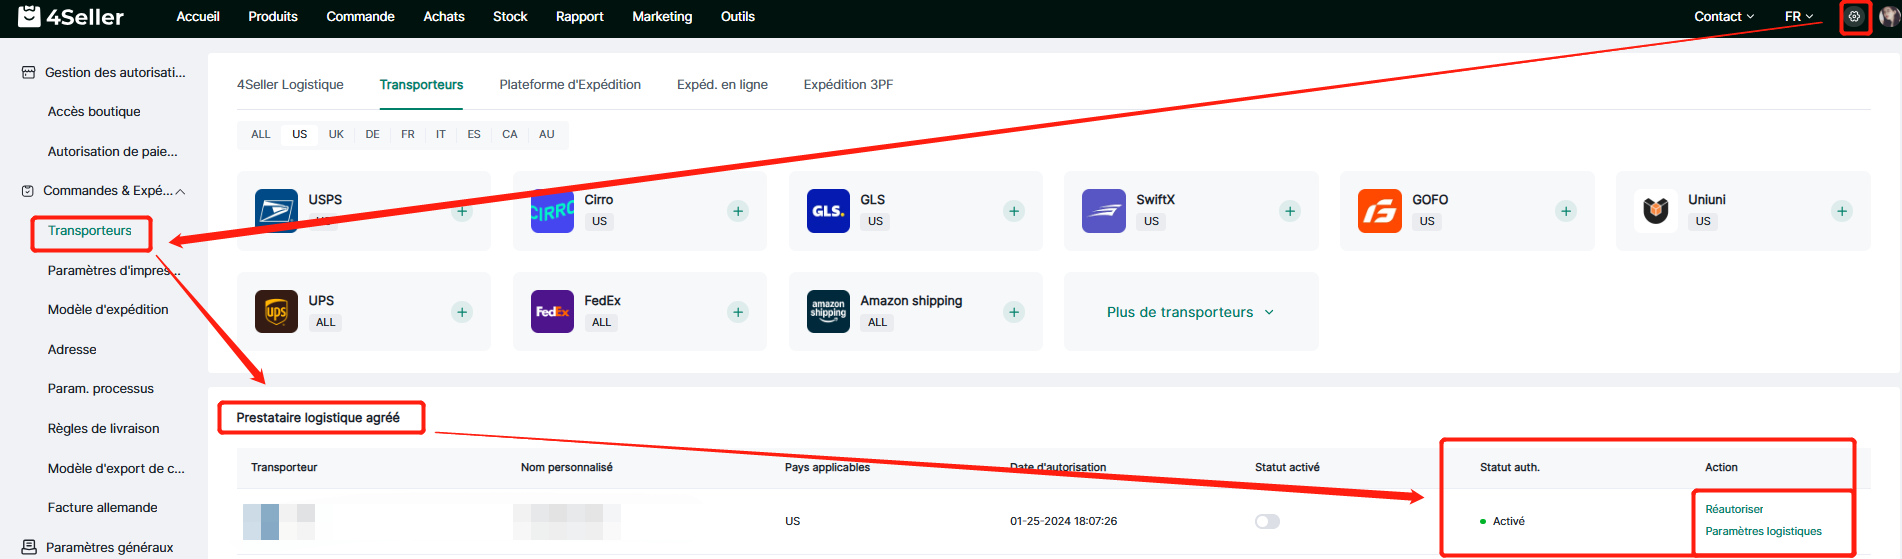
Task: Click the UPS carrier logo
Action: coord(276,312)
